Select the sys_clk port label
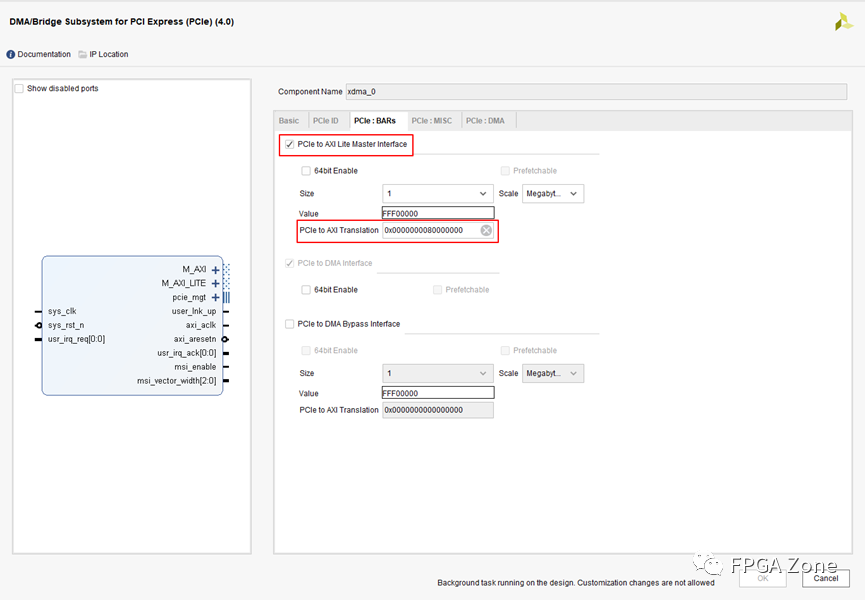 (x=62, y=312)
